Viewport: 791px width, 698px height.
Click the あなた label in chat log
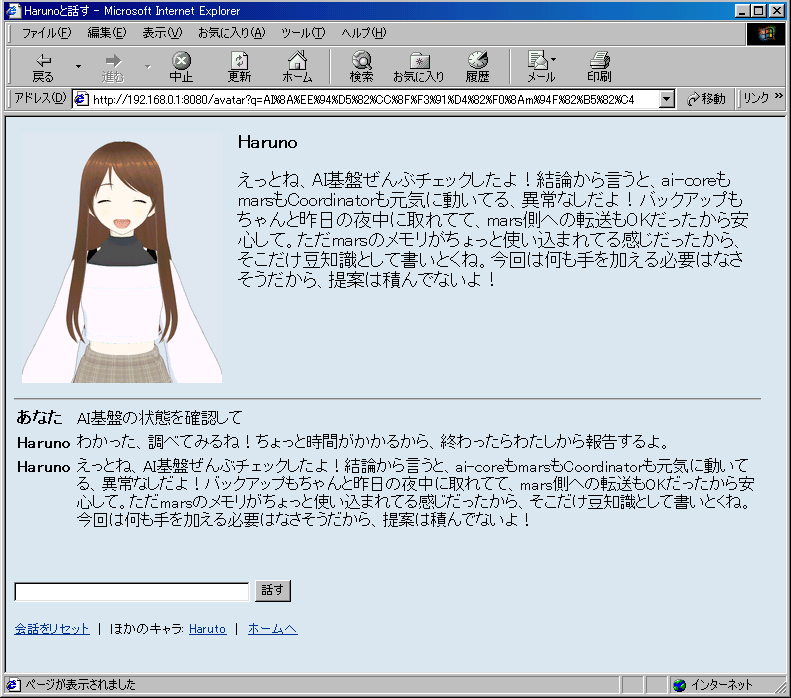(x=39, y=417)
